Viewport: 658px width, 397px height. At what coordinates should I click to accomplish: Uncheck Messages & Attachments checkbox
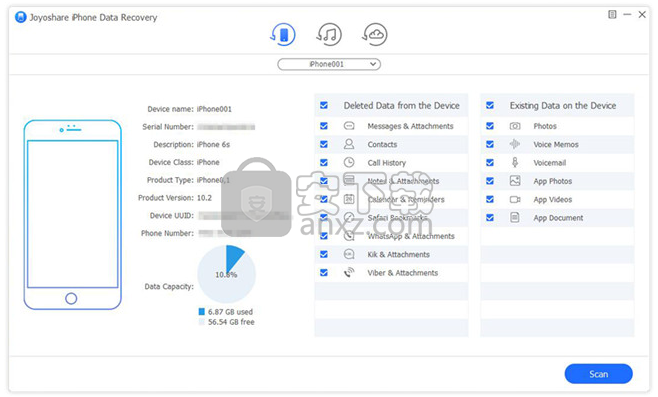(x=324, y=126)
